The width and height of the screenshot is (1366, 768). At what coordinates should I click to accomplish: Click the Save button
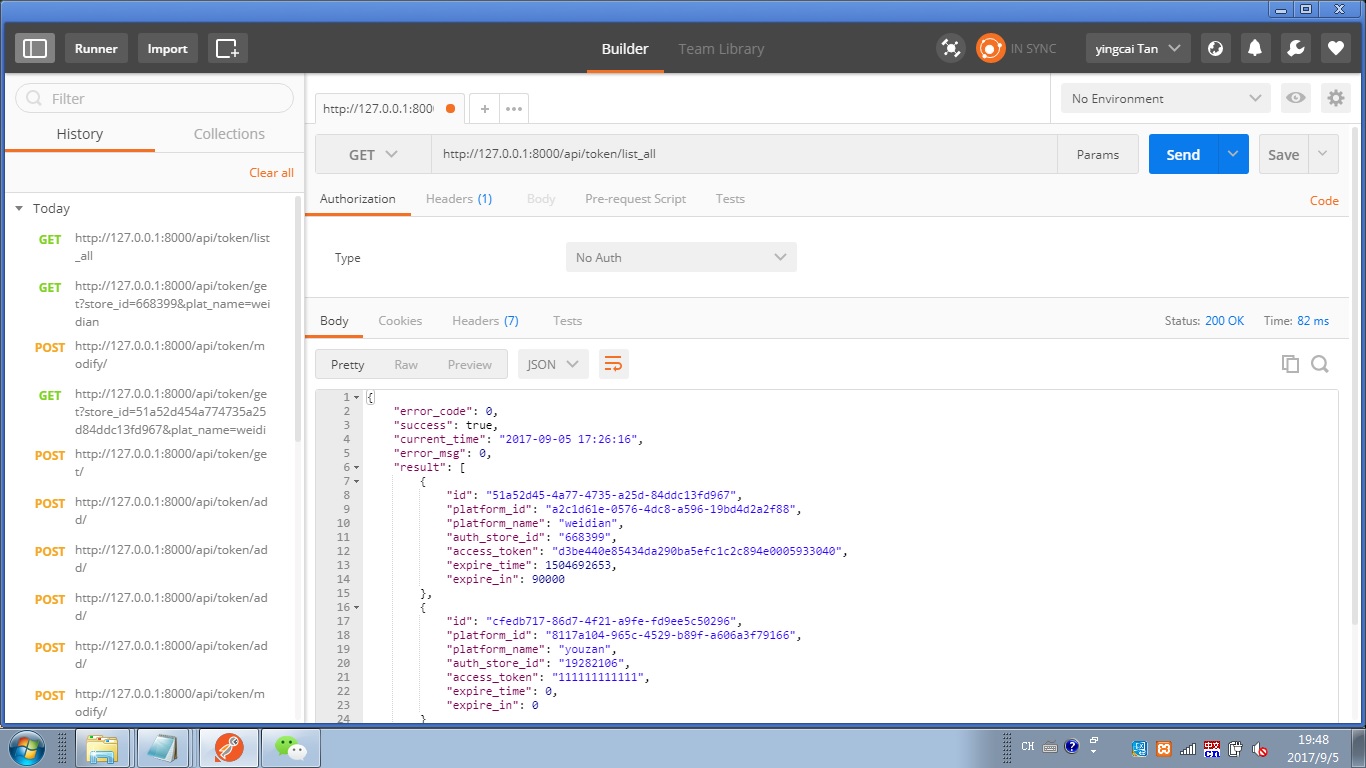[1283, 154]
